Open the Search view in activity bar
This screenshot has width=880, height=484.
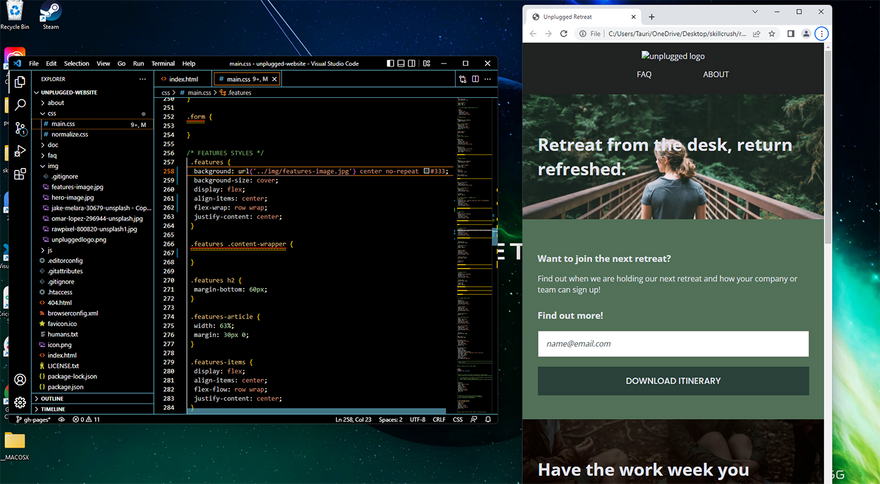20,103
